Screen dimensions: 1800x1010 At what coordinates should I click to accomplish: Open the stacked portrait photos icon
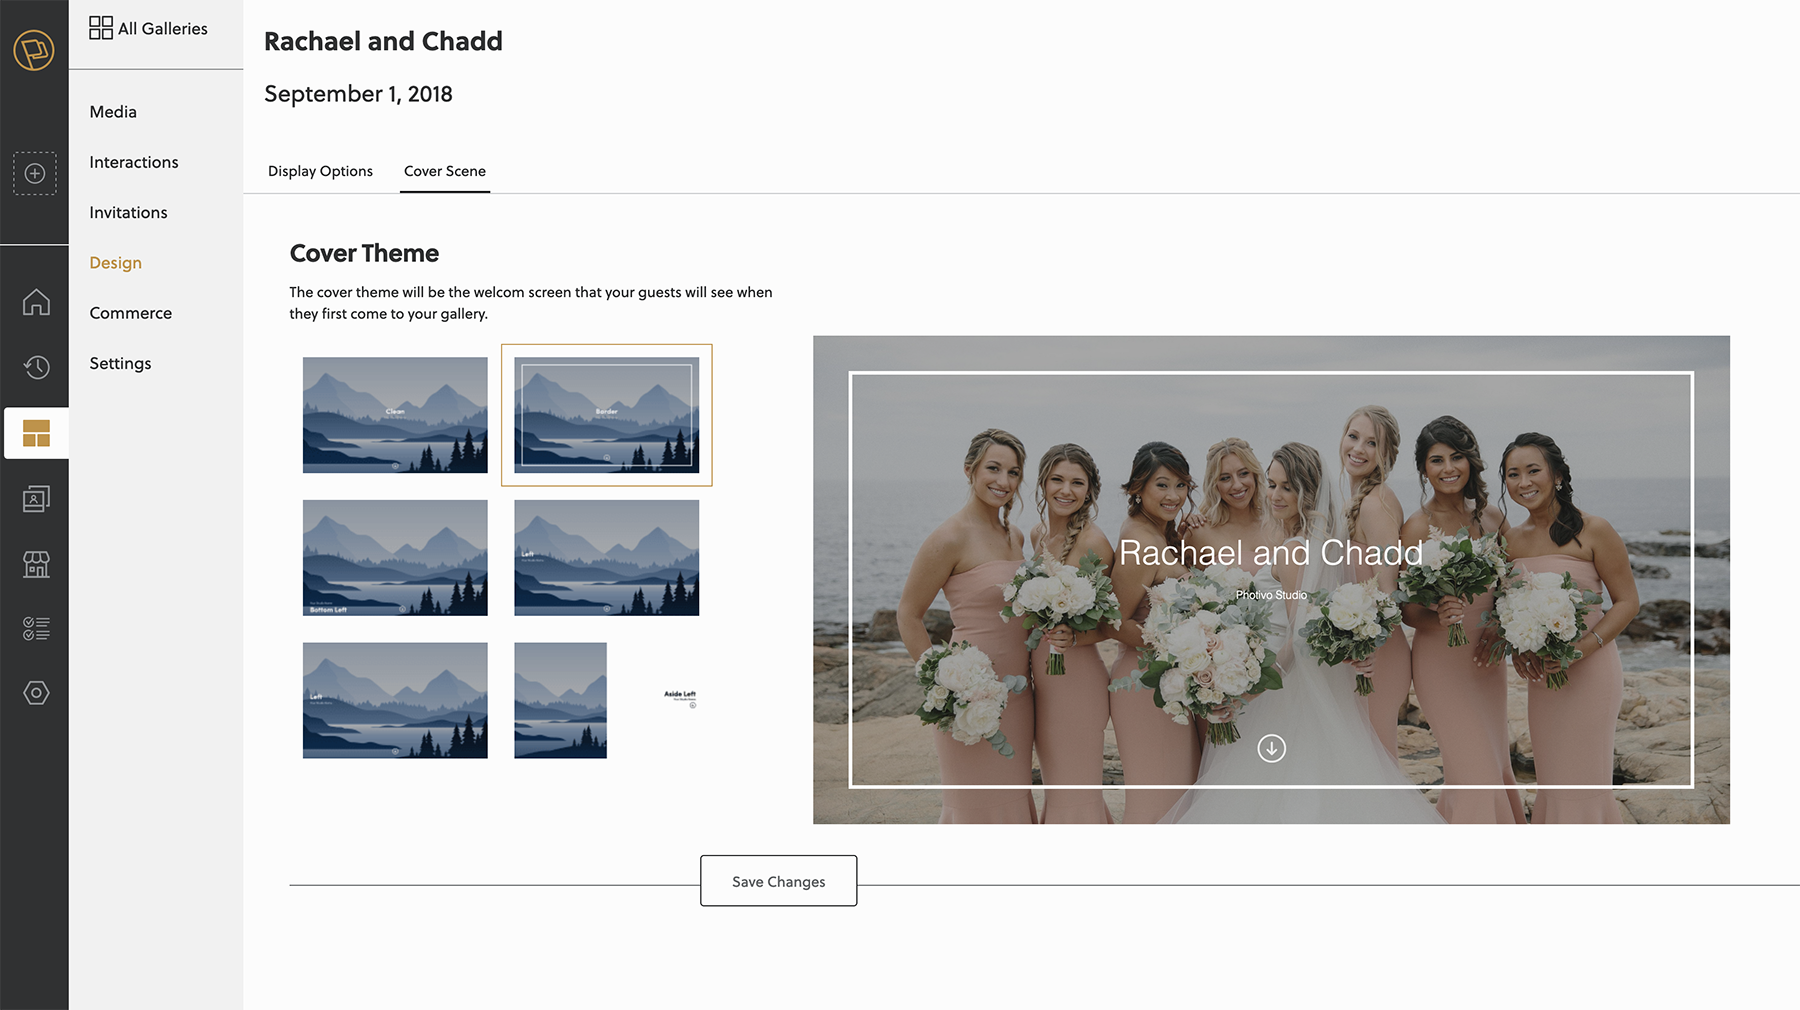point(36,499)
